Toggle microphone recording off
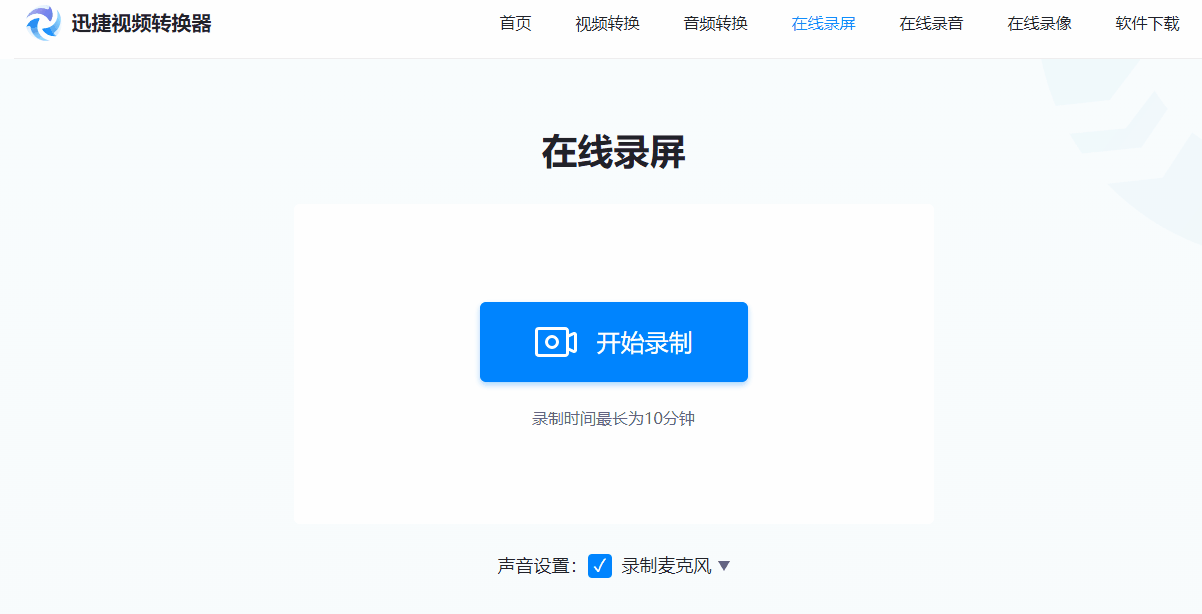 tap(599, 566)
